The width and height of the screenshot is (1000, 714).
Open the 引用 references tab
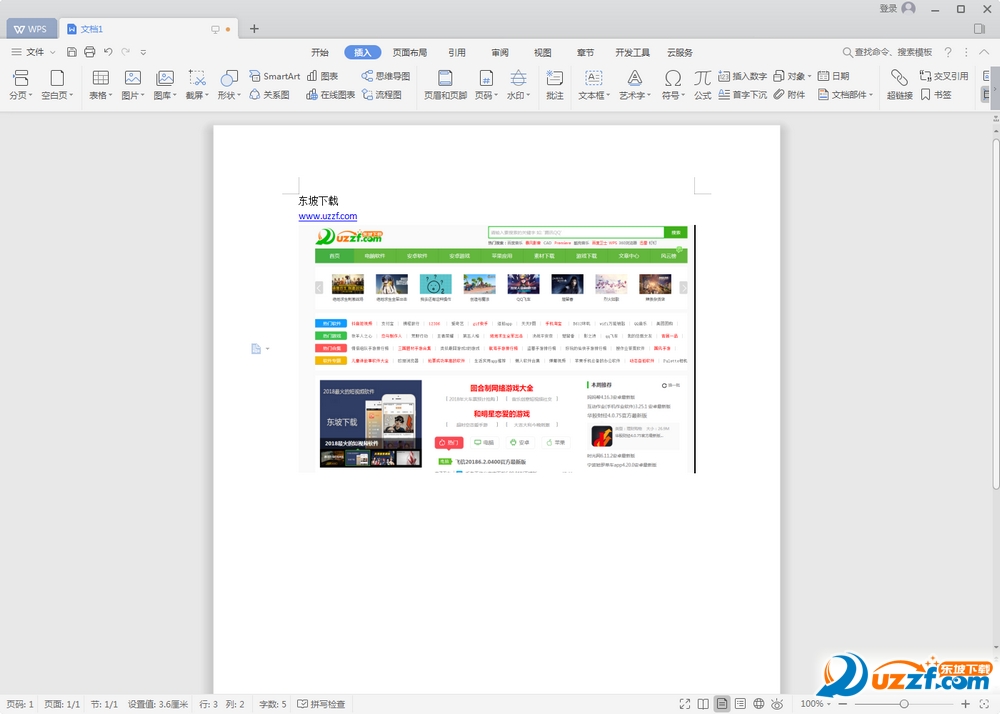pos(457,52)
